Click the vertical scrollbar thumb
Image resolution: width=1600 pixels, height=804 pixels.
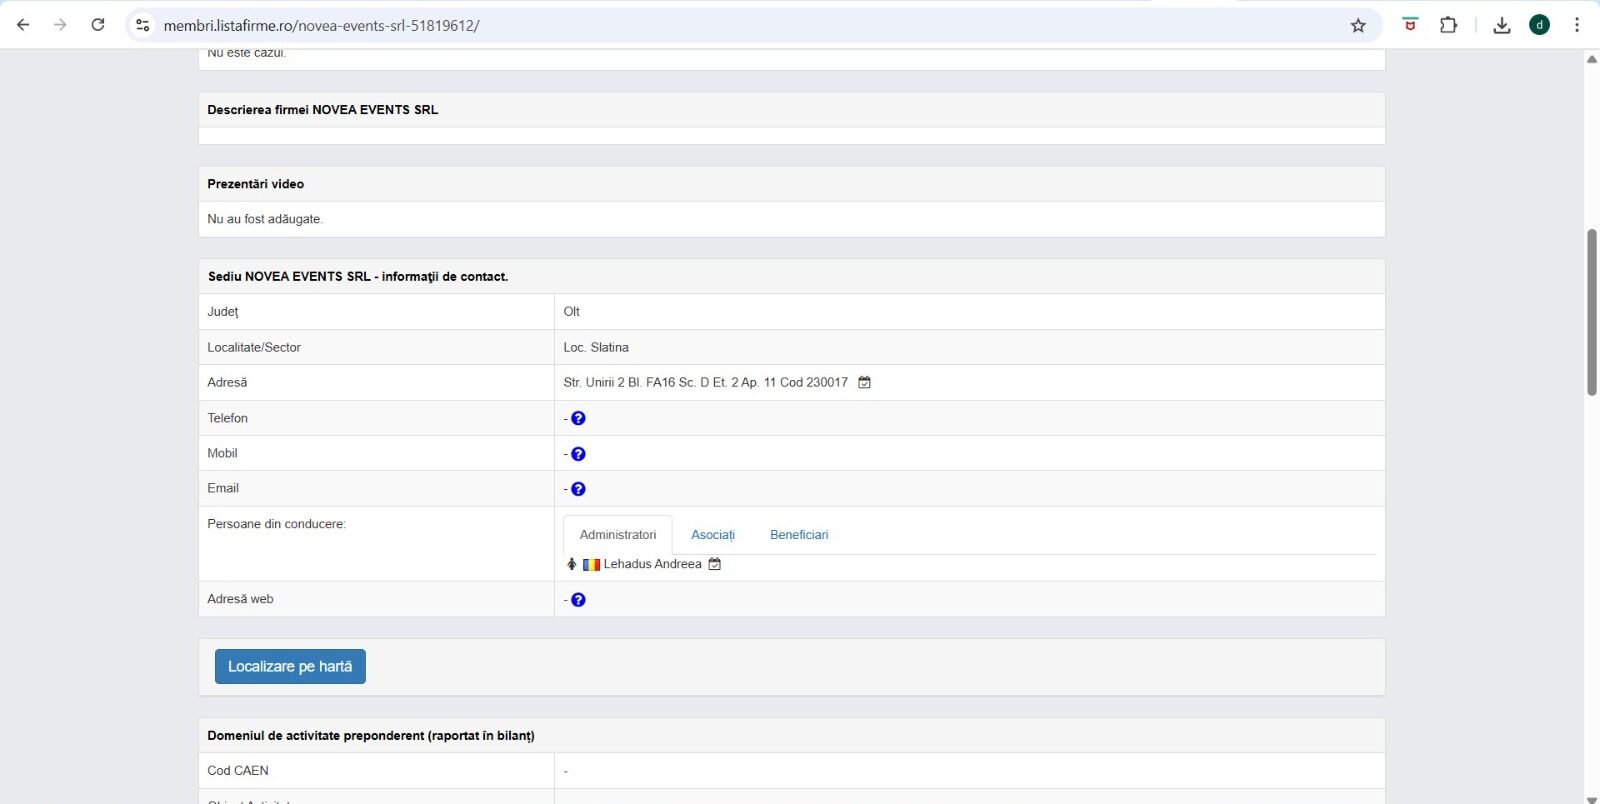[1591, 312]
